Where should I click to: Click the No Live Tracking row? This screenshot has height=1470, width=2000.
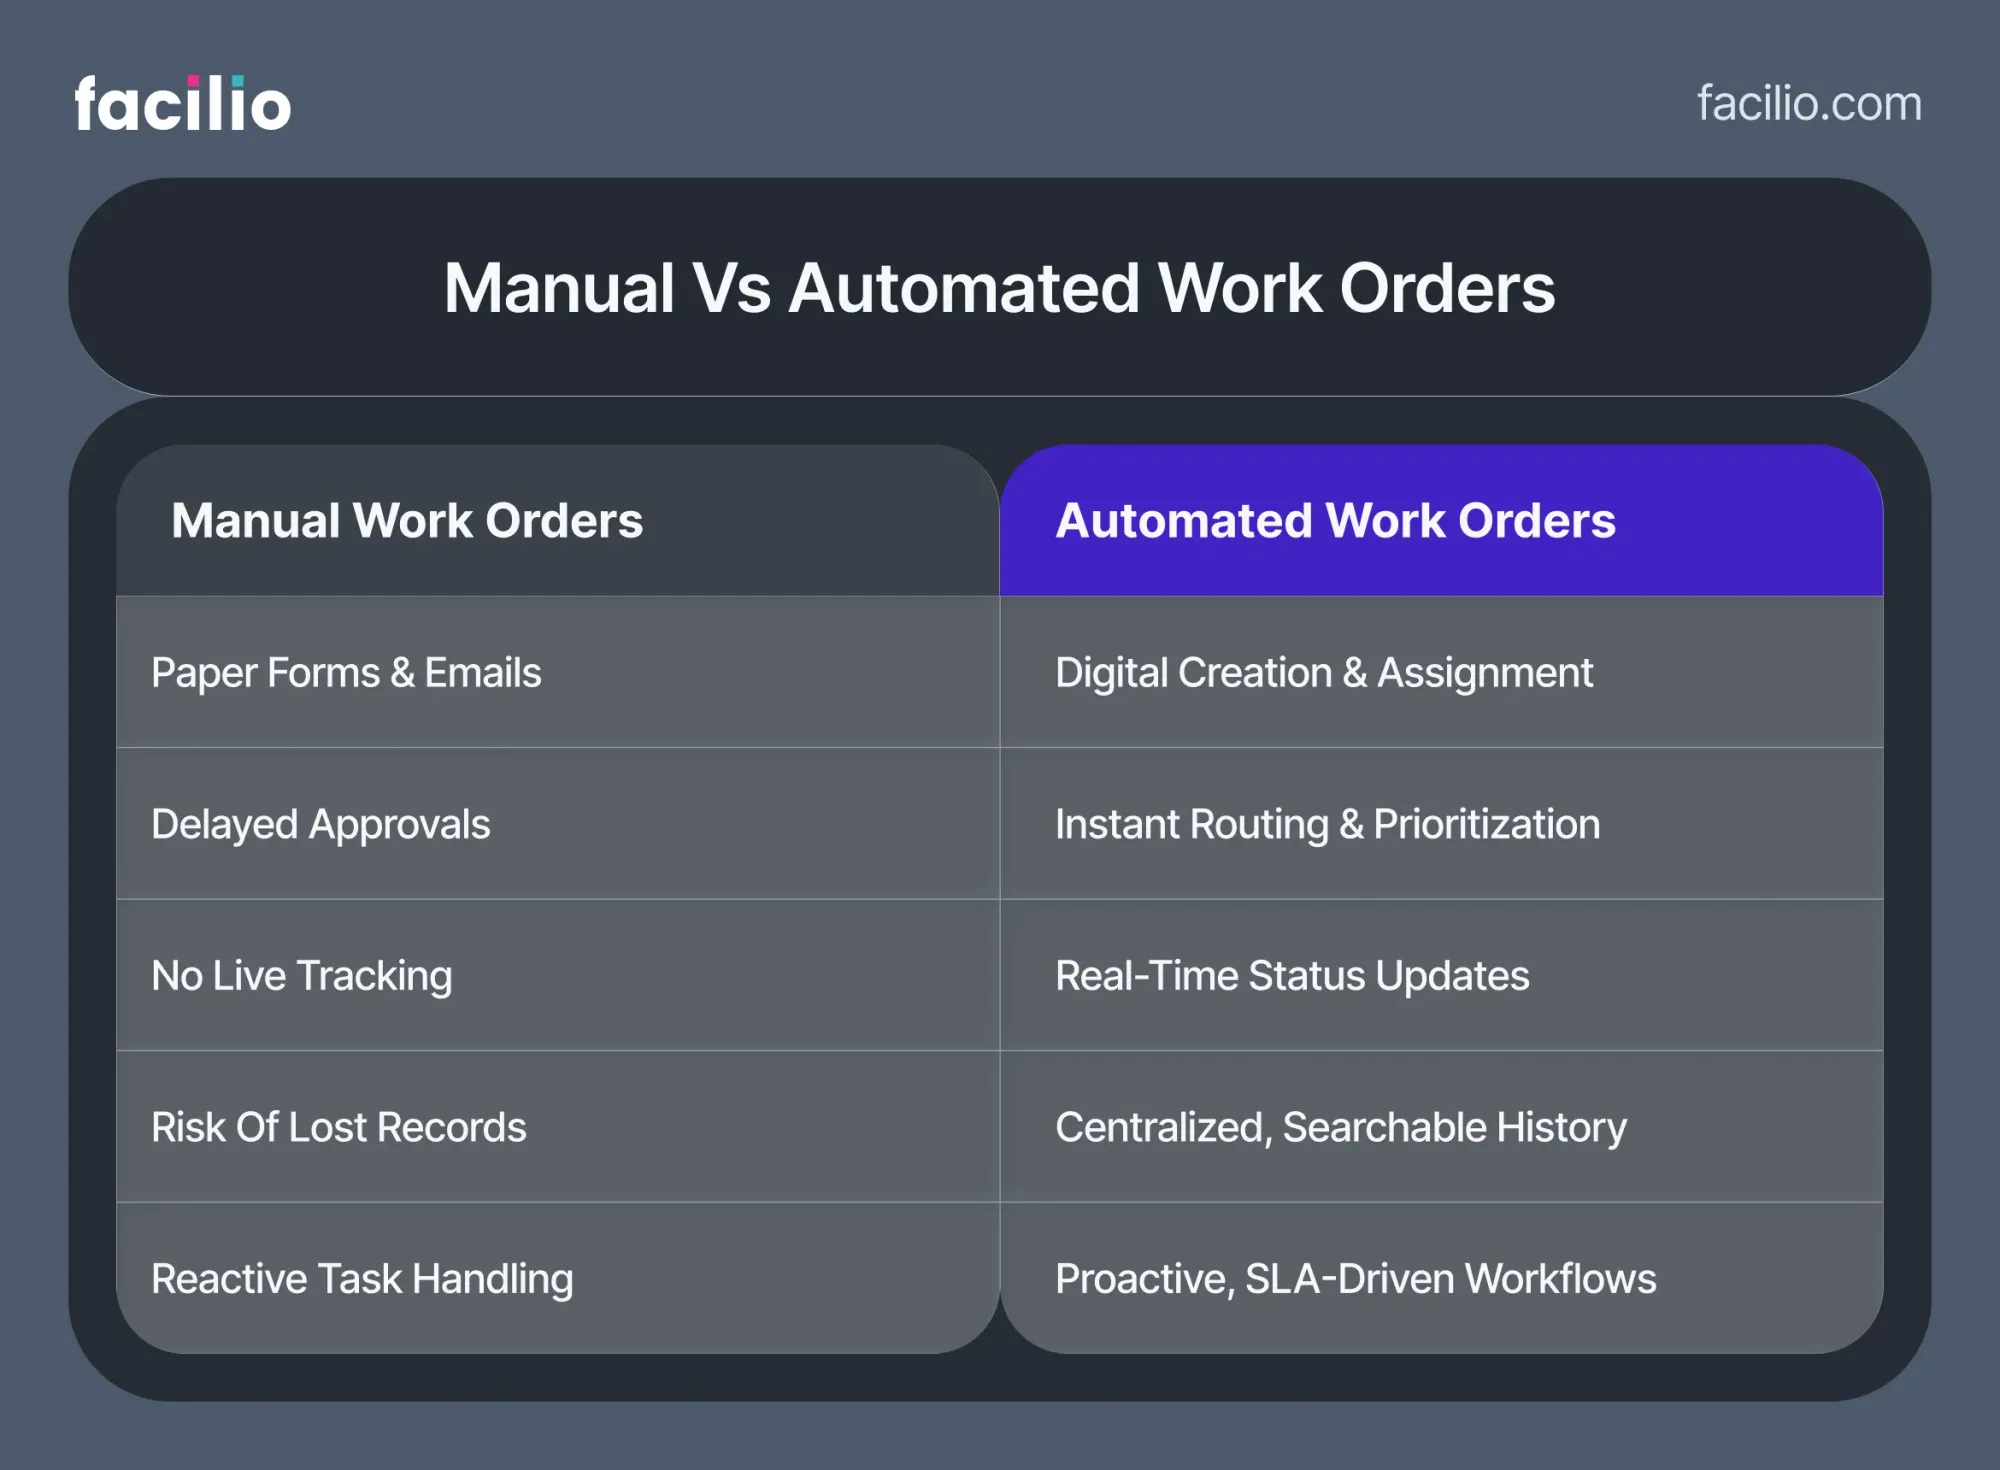tap(301, 976)
